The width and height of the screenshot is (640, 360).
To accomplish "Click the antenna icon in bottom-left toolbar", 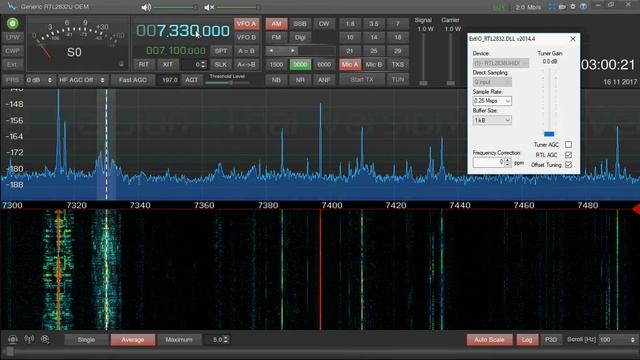I will point(29,339).
